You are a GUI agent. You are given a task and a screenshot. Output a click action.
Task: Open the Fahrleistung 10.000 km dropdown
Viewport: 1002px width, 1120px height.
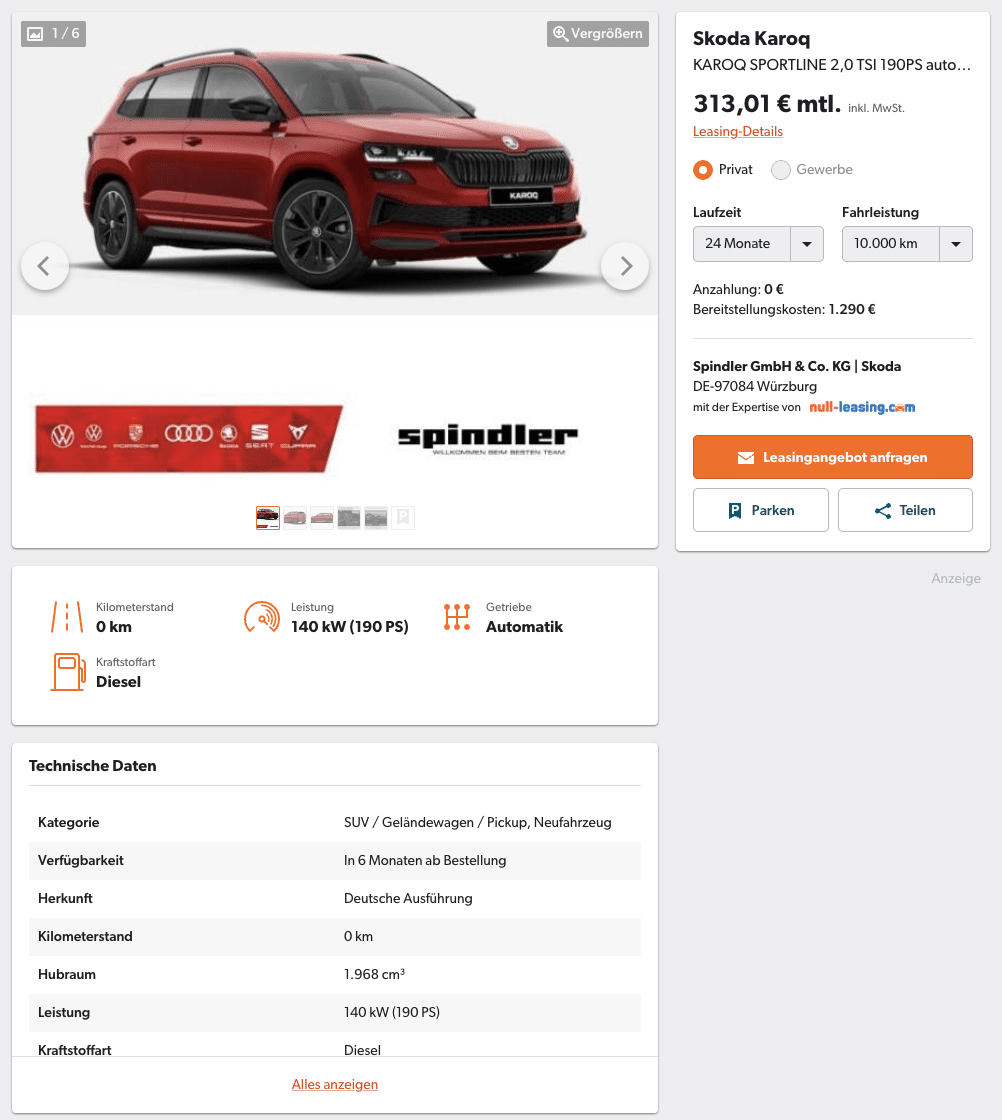(x=907, y=244)
